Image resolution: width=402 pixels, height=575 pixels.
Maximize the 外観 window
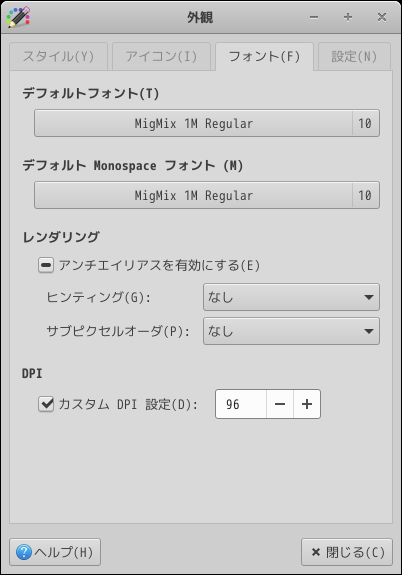click(348, 17)
